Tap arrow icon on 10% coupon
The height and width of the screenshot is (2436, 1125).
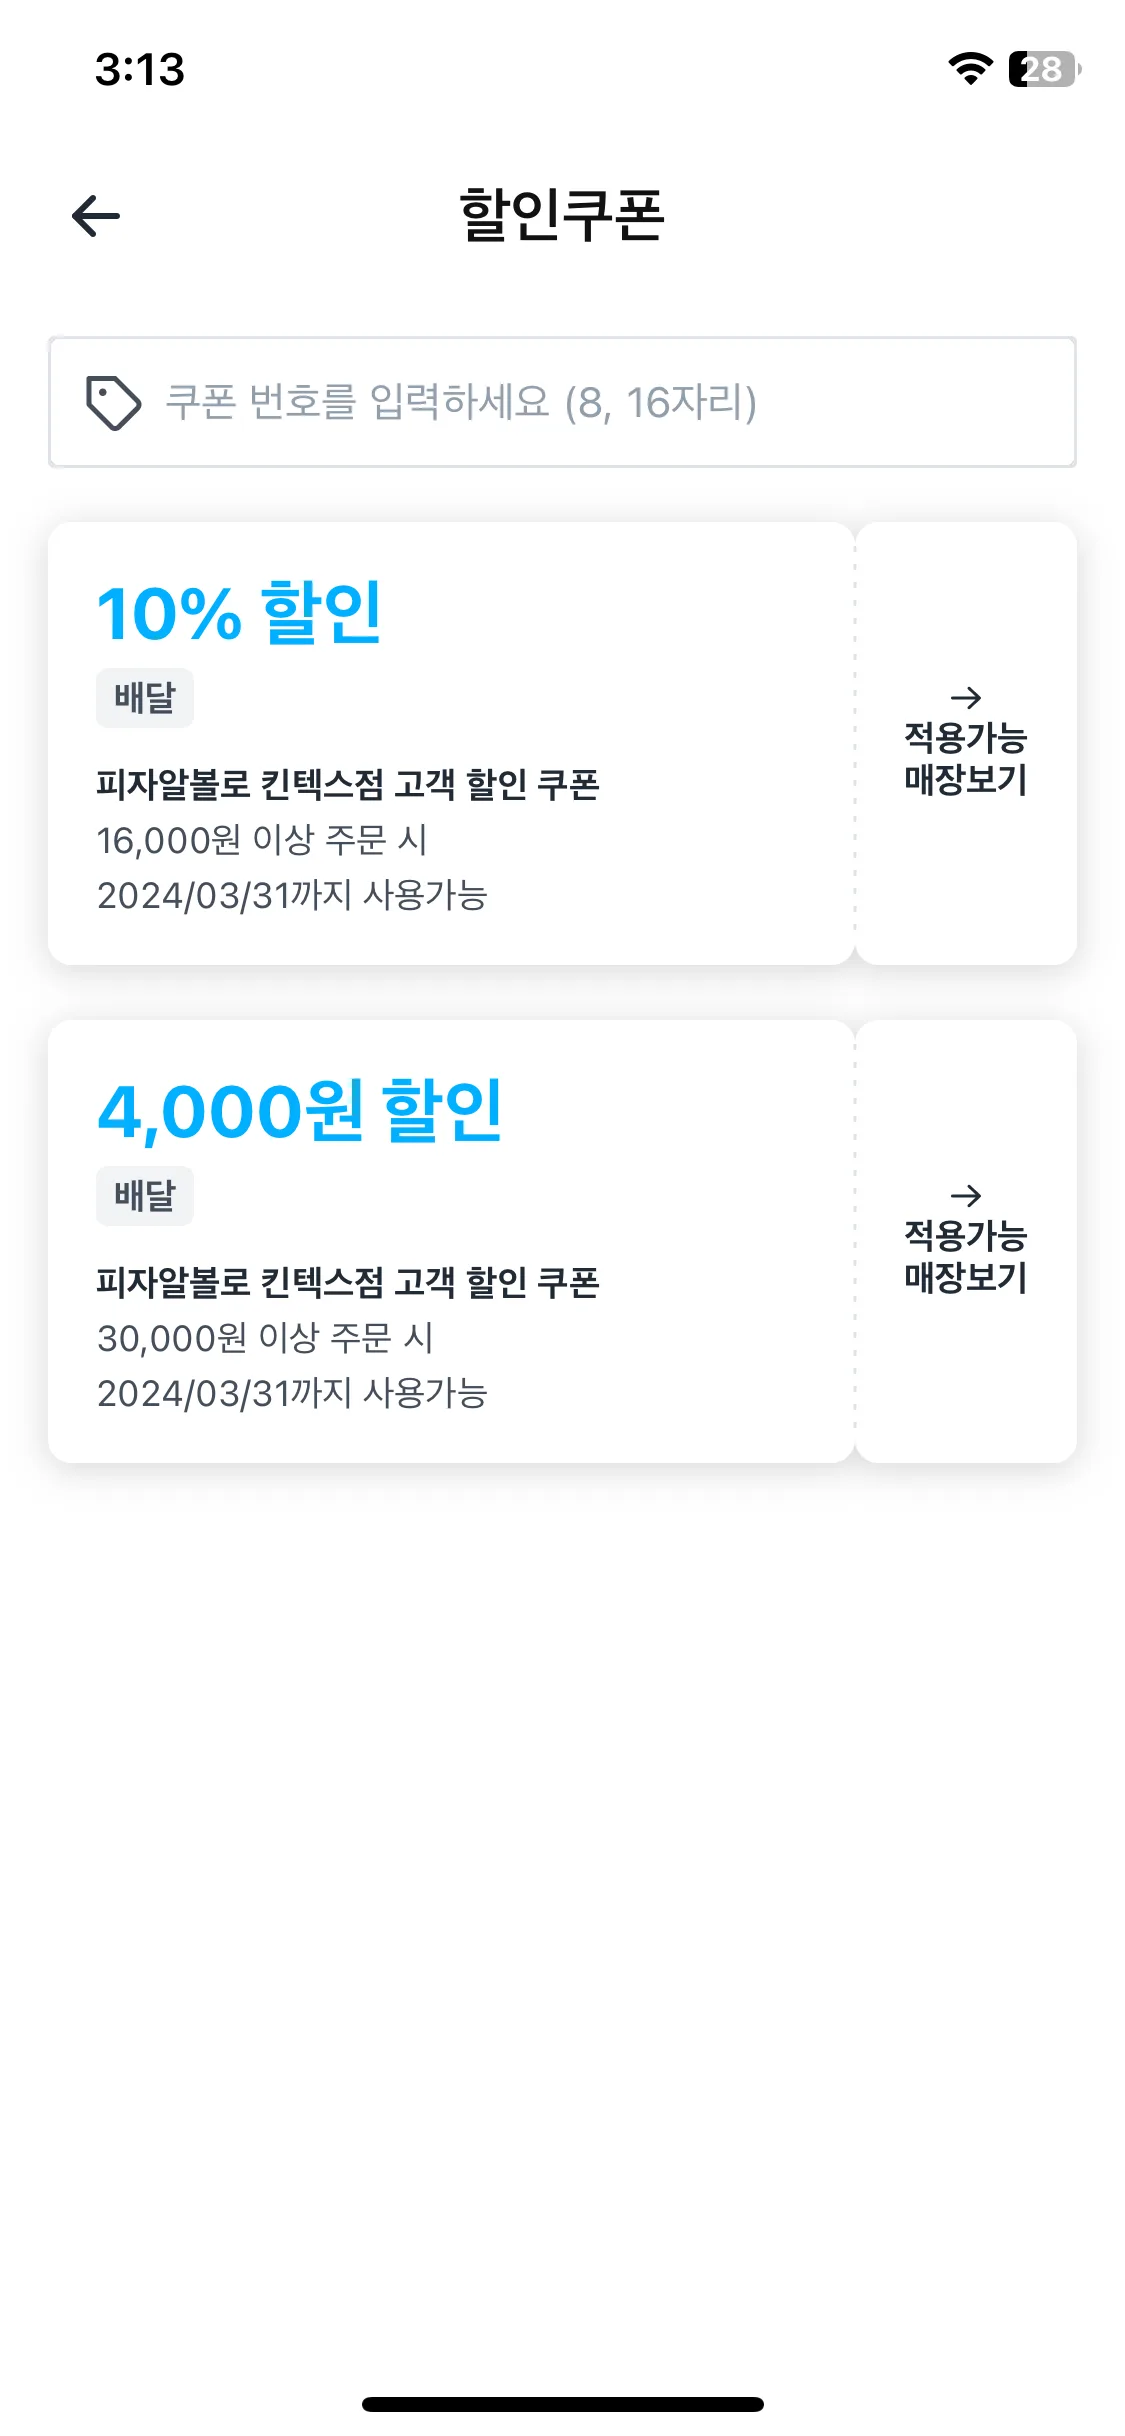965,697
